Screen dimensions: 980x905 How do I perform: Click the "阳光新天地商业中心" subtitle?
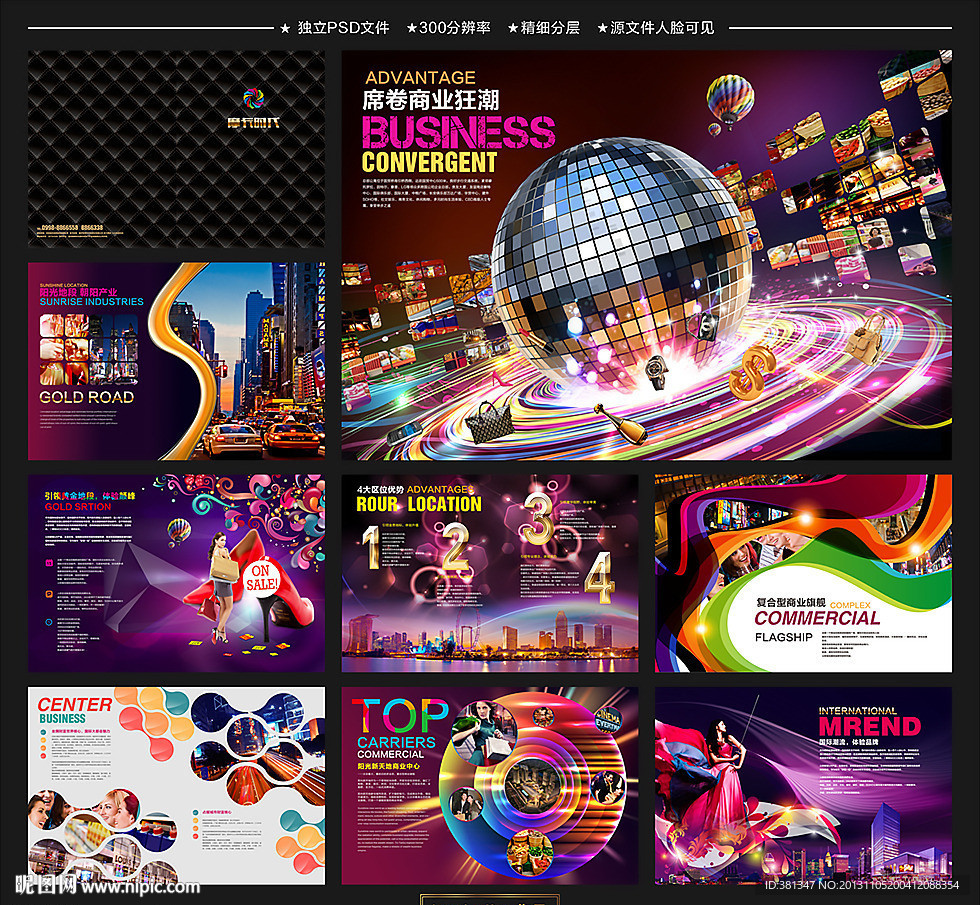click(389, 766)
